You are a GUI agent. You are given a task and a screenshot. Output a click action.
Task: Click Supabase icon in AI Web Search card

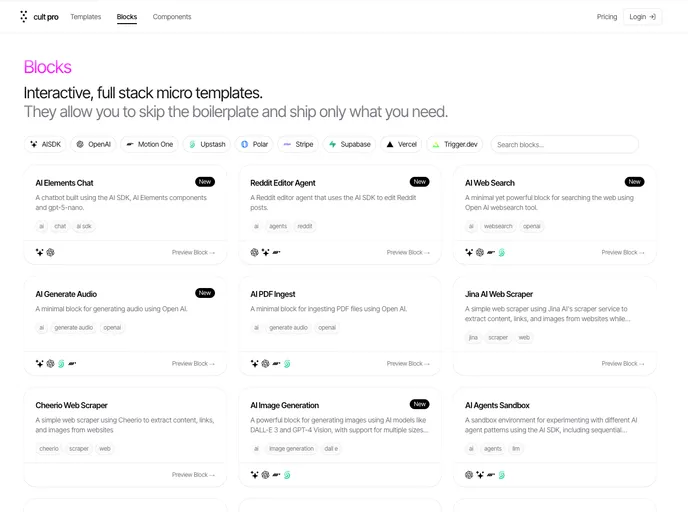(x=502, y=253)
